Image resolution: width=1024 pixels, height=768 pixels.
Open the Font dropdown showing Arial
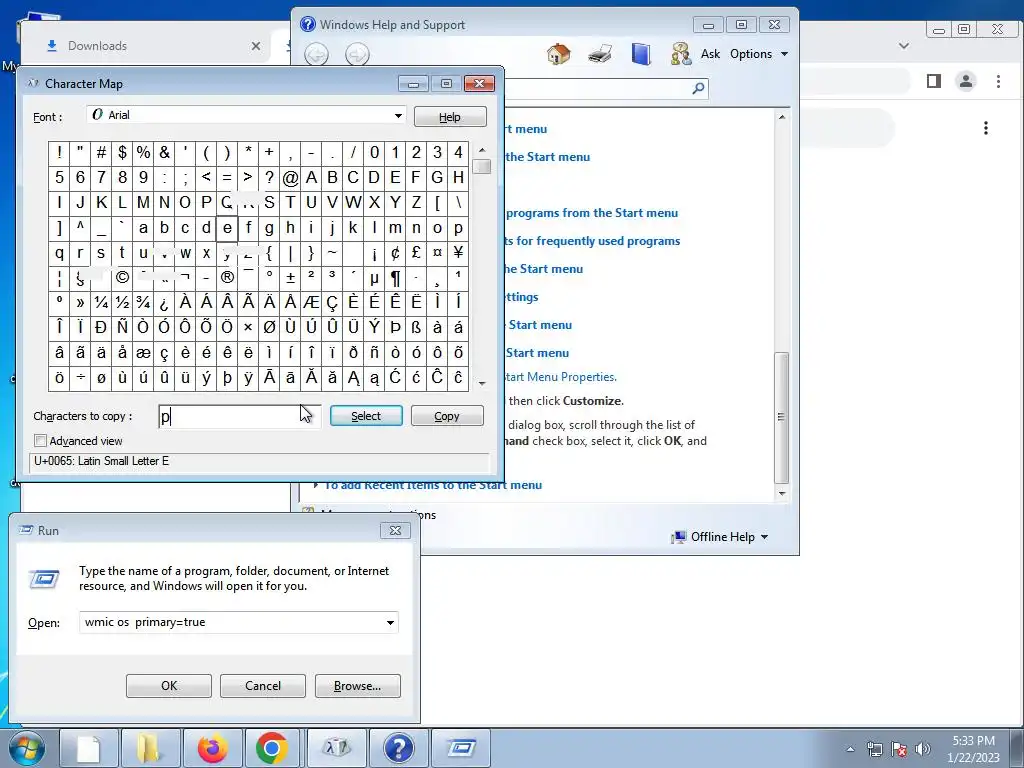[398, 116]
